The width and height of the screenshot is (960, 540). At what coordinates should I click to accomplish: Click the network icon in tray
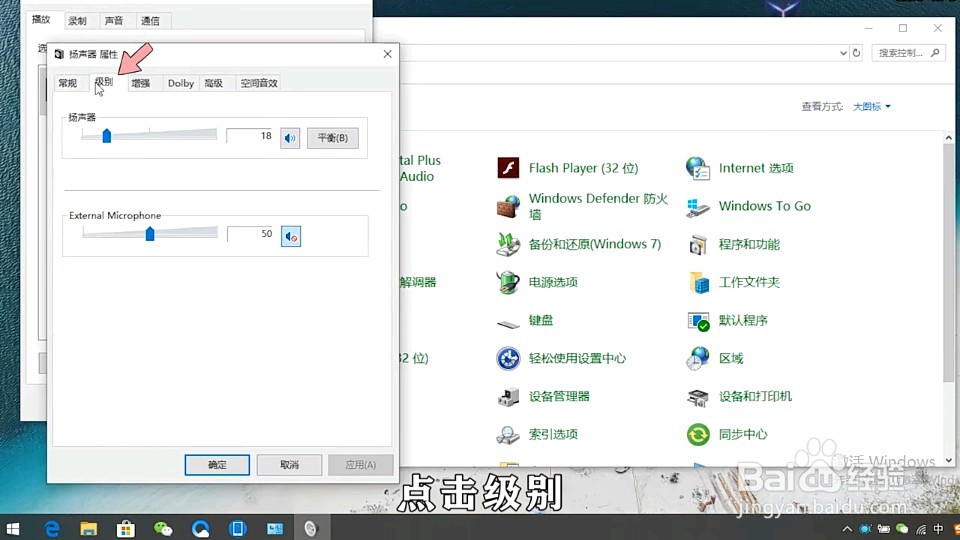click(x=921, y=529)
